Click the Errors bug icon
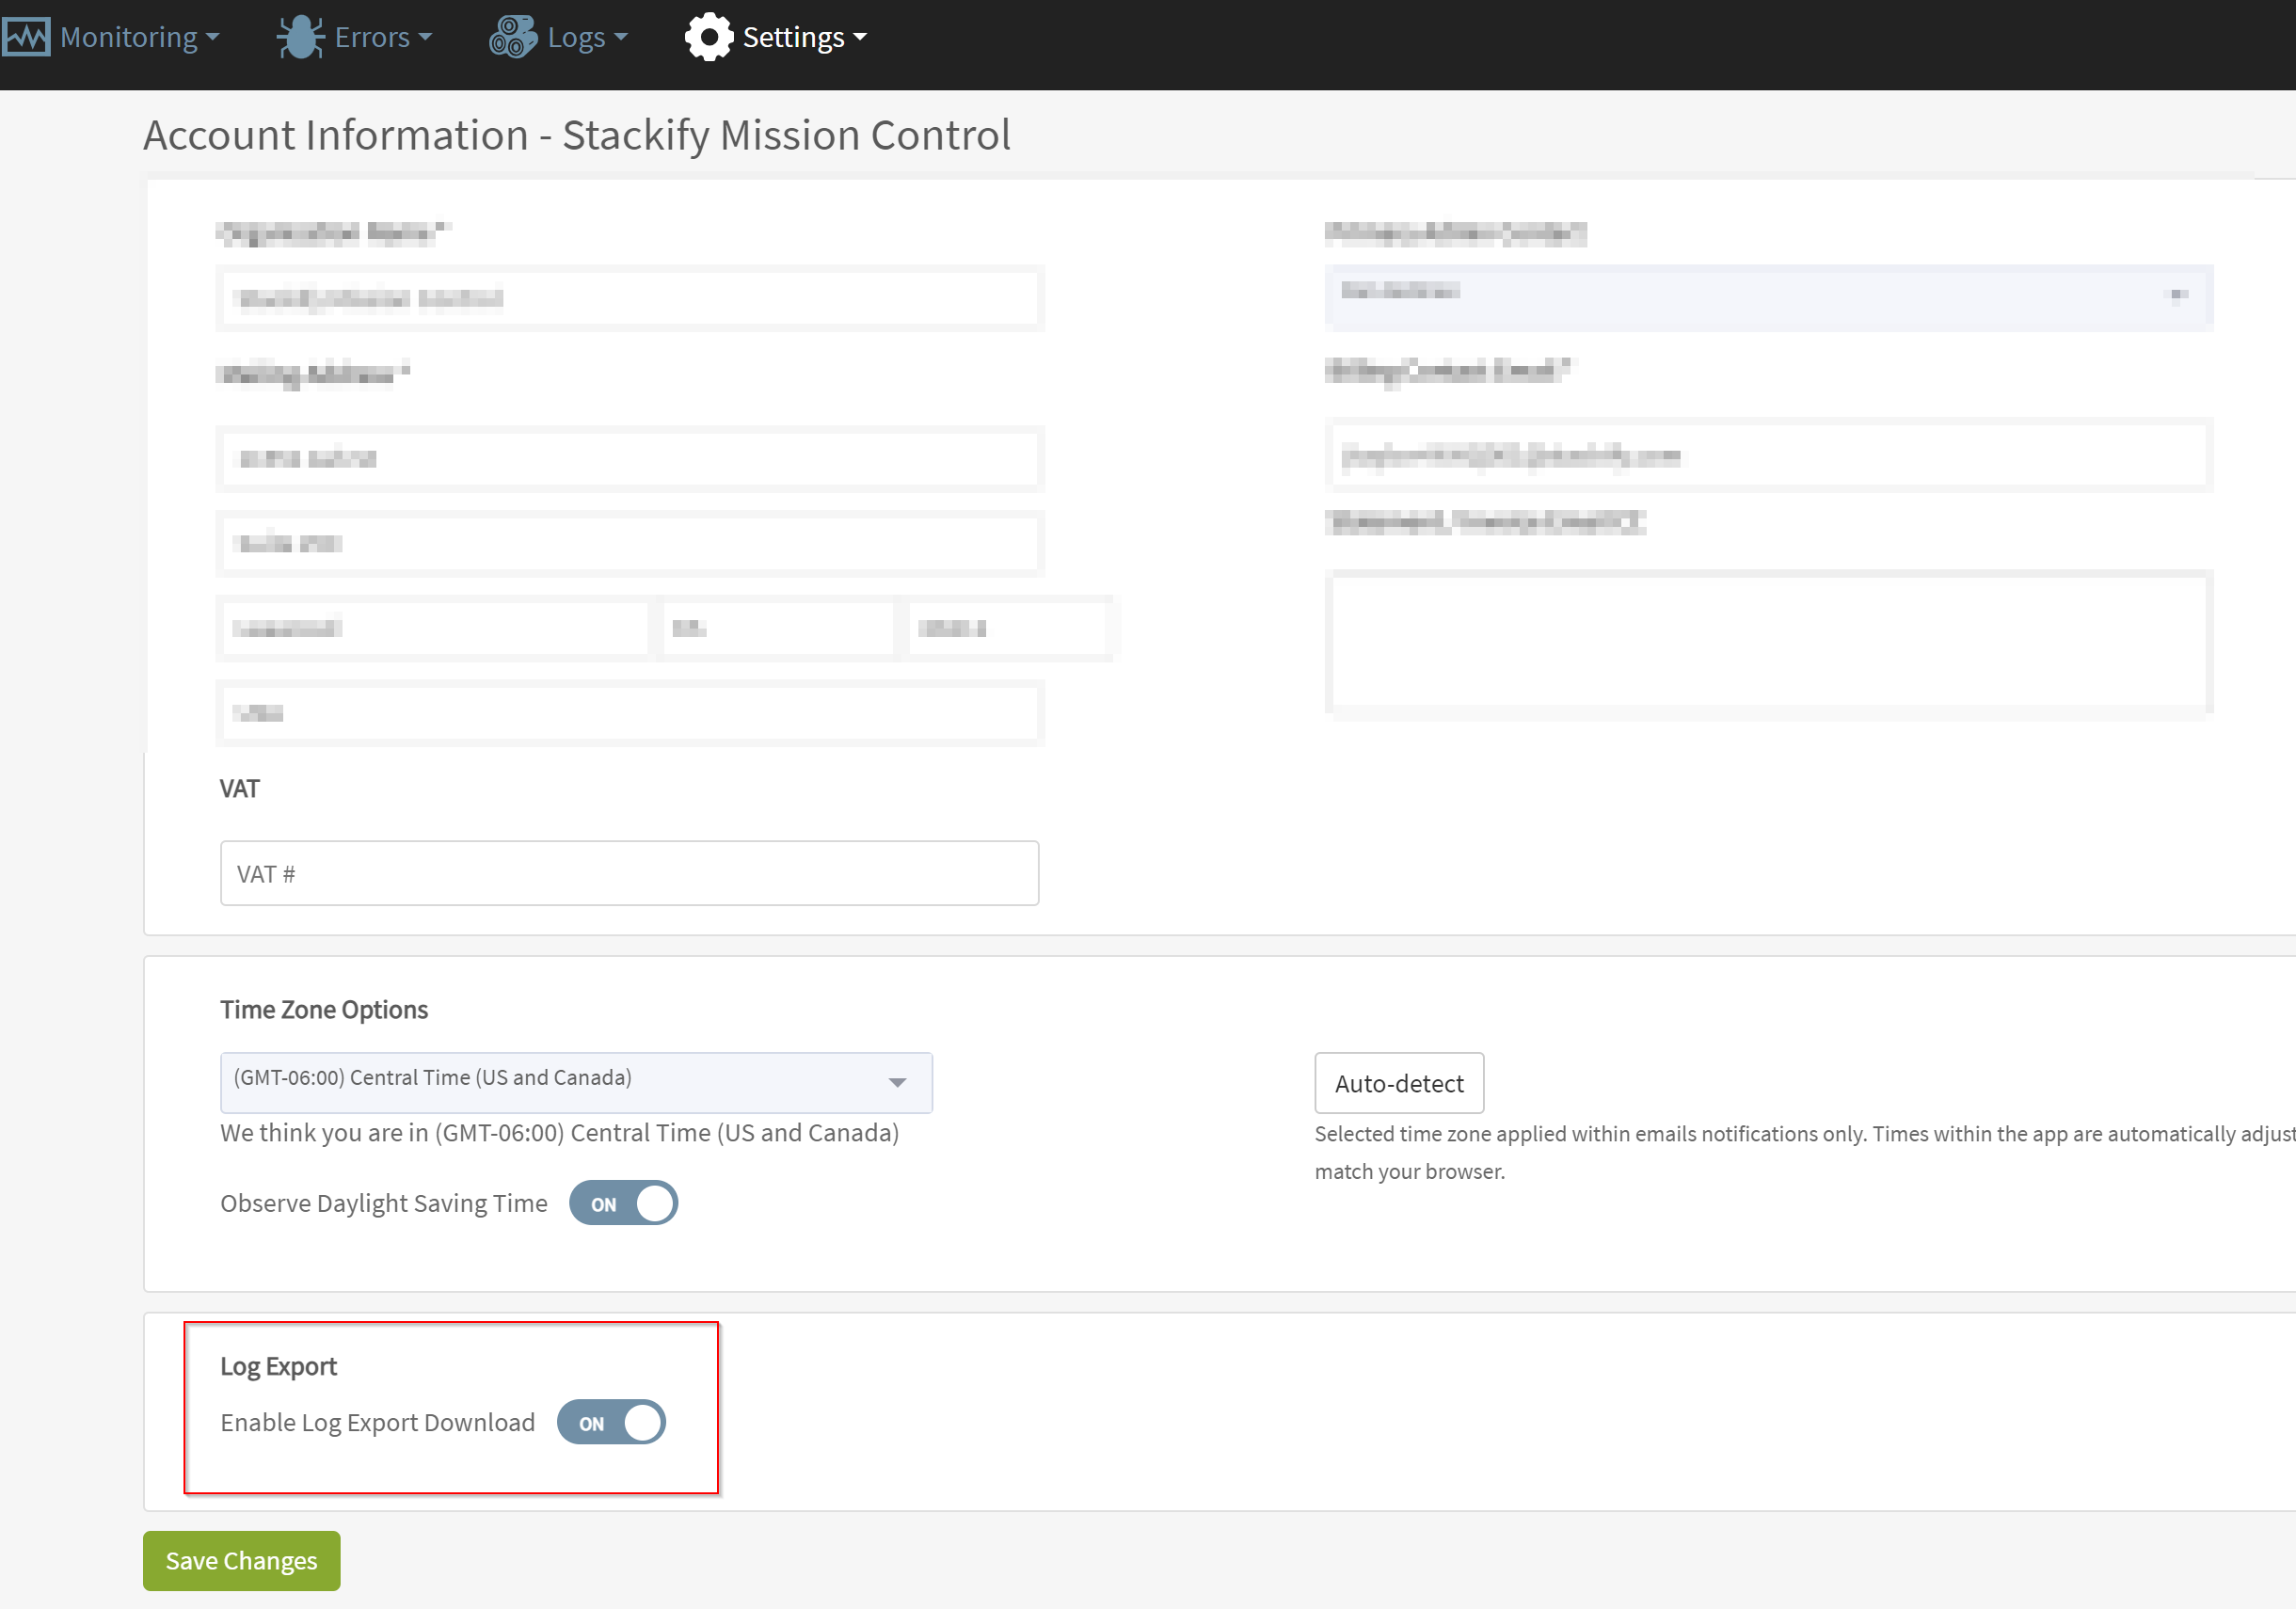 point(300,37)
